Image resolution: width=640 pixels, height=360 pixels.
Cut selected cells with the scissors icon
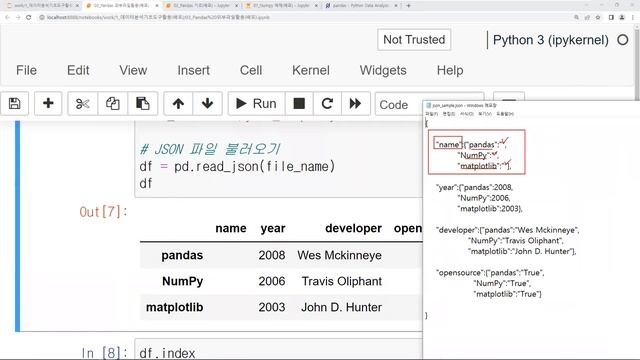tap(82, 104)
